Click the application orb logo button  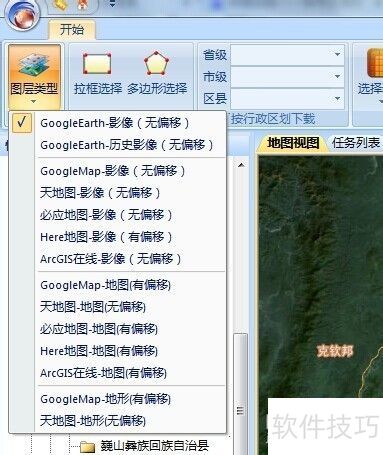pyautogui.click(x=23, y=14)
